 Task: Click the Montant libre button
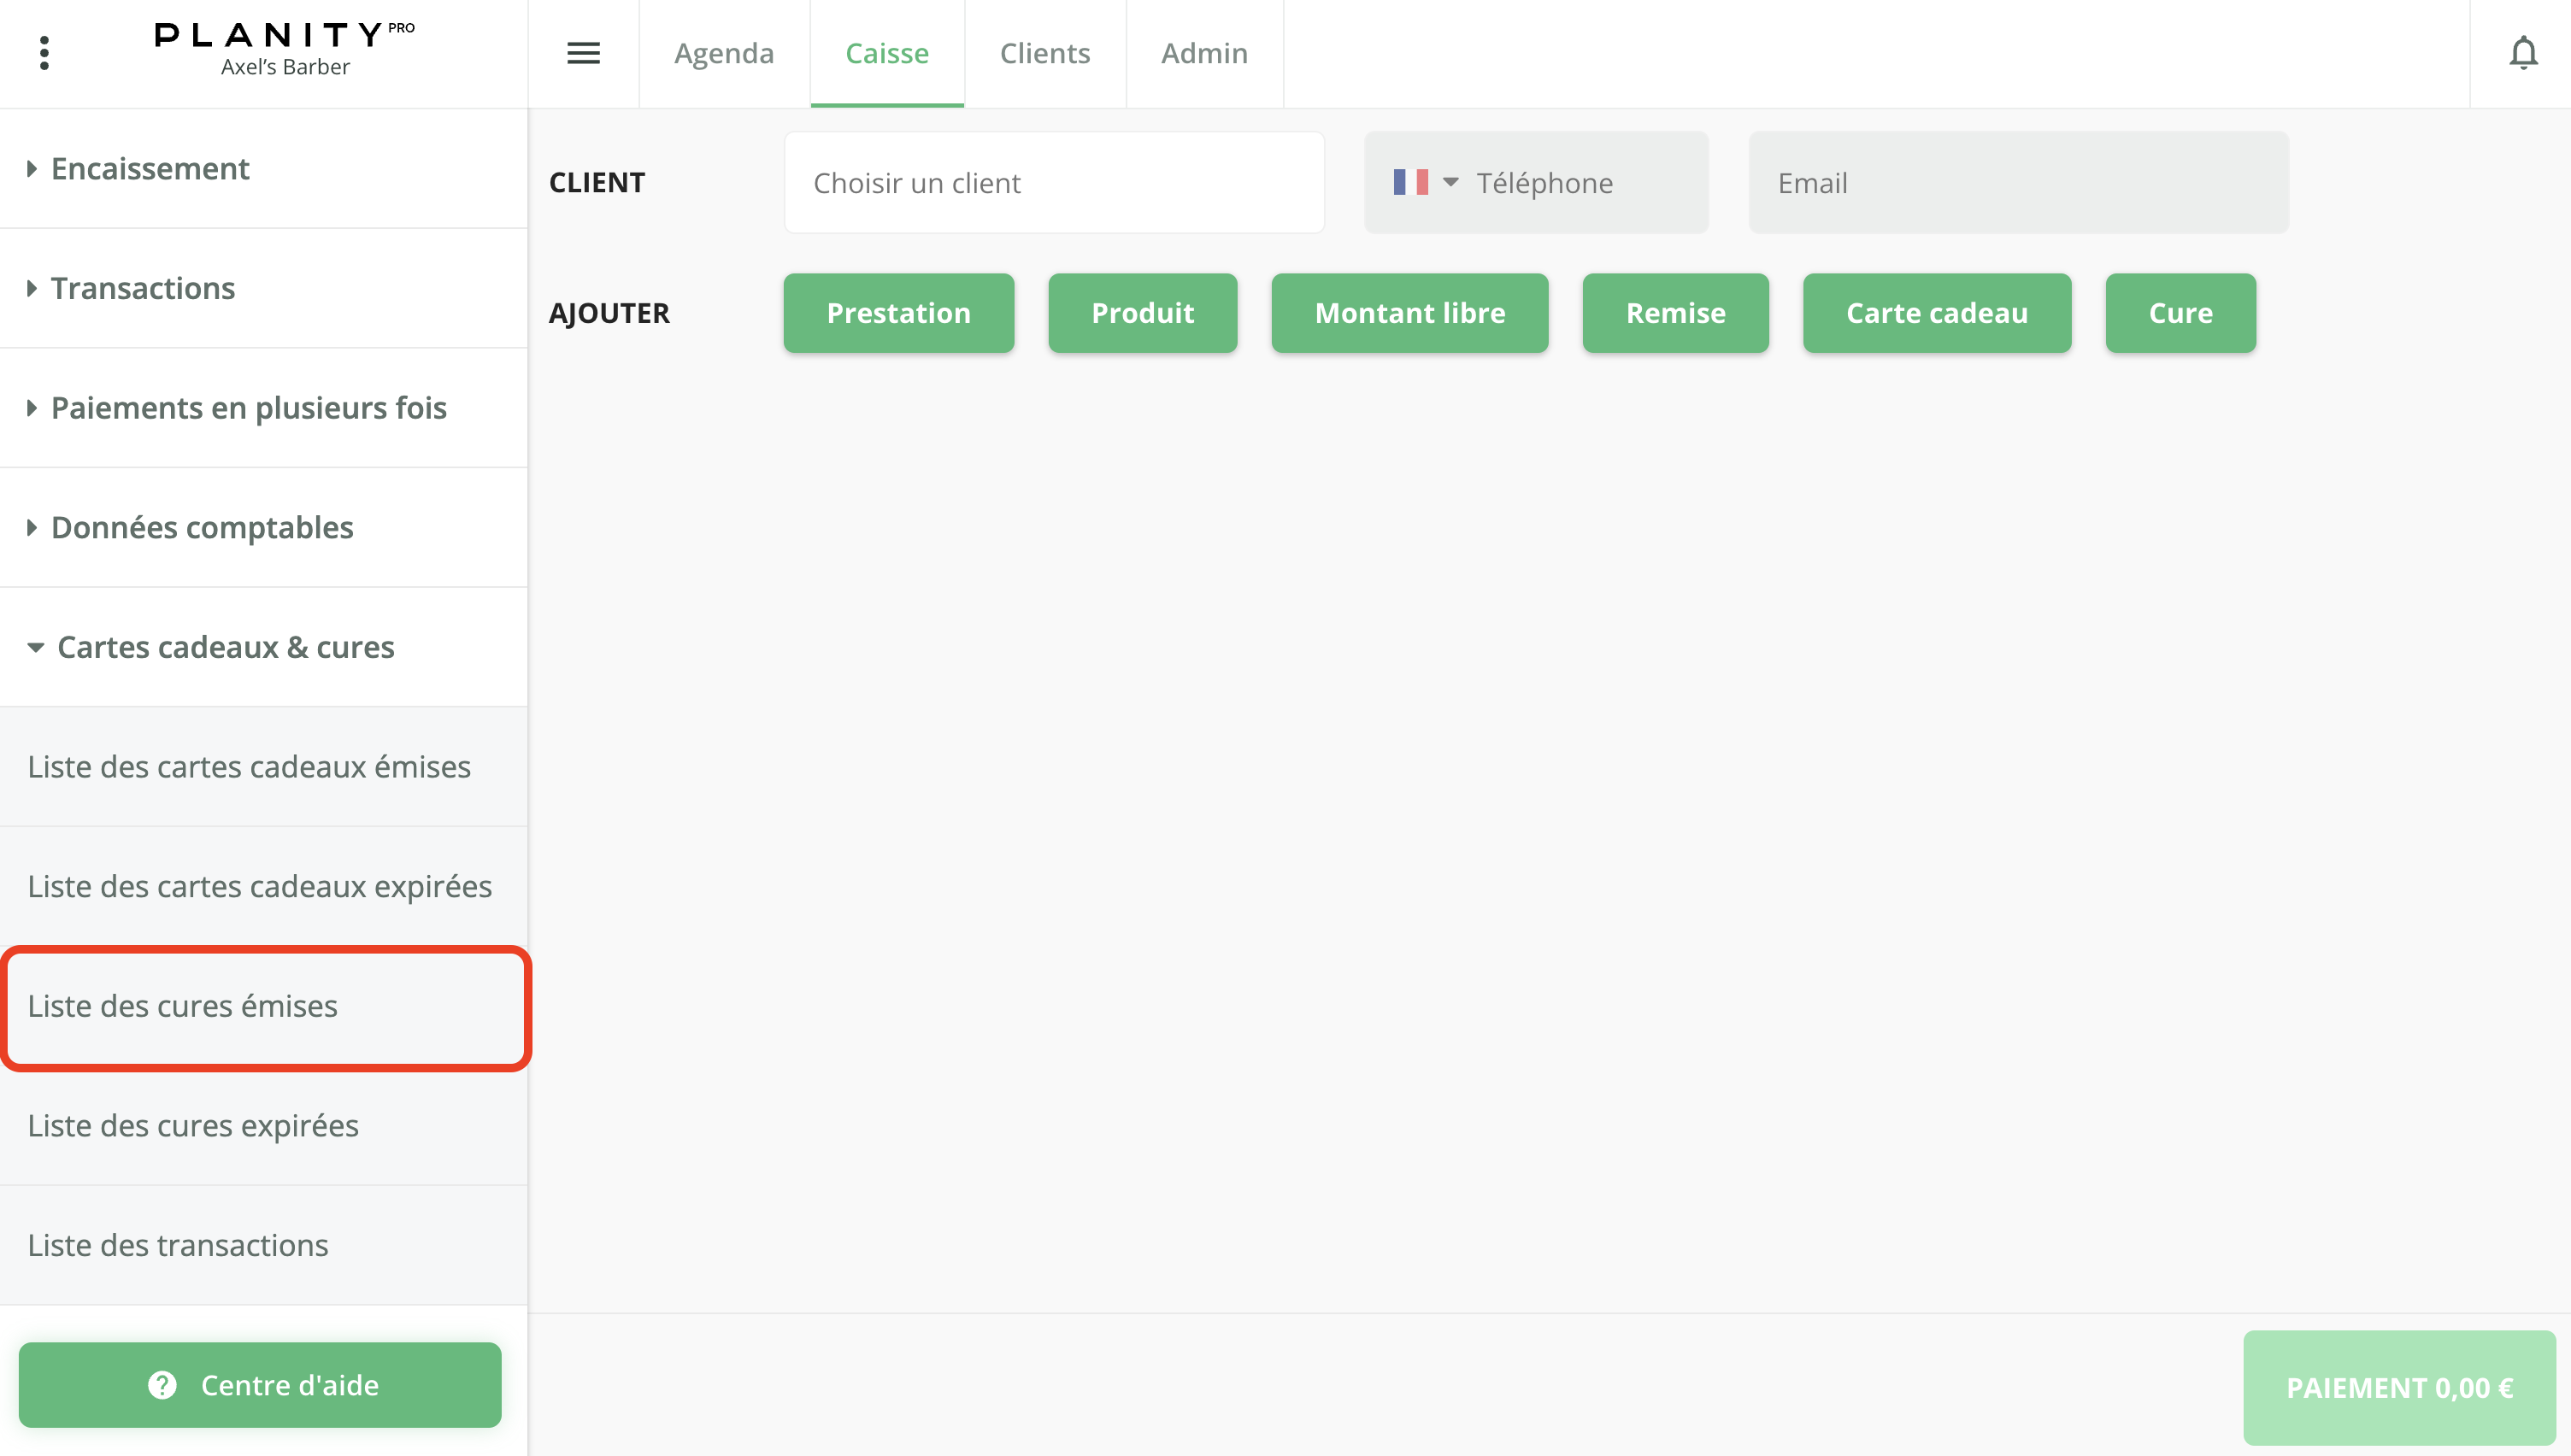click(x=1409, y=313)
